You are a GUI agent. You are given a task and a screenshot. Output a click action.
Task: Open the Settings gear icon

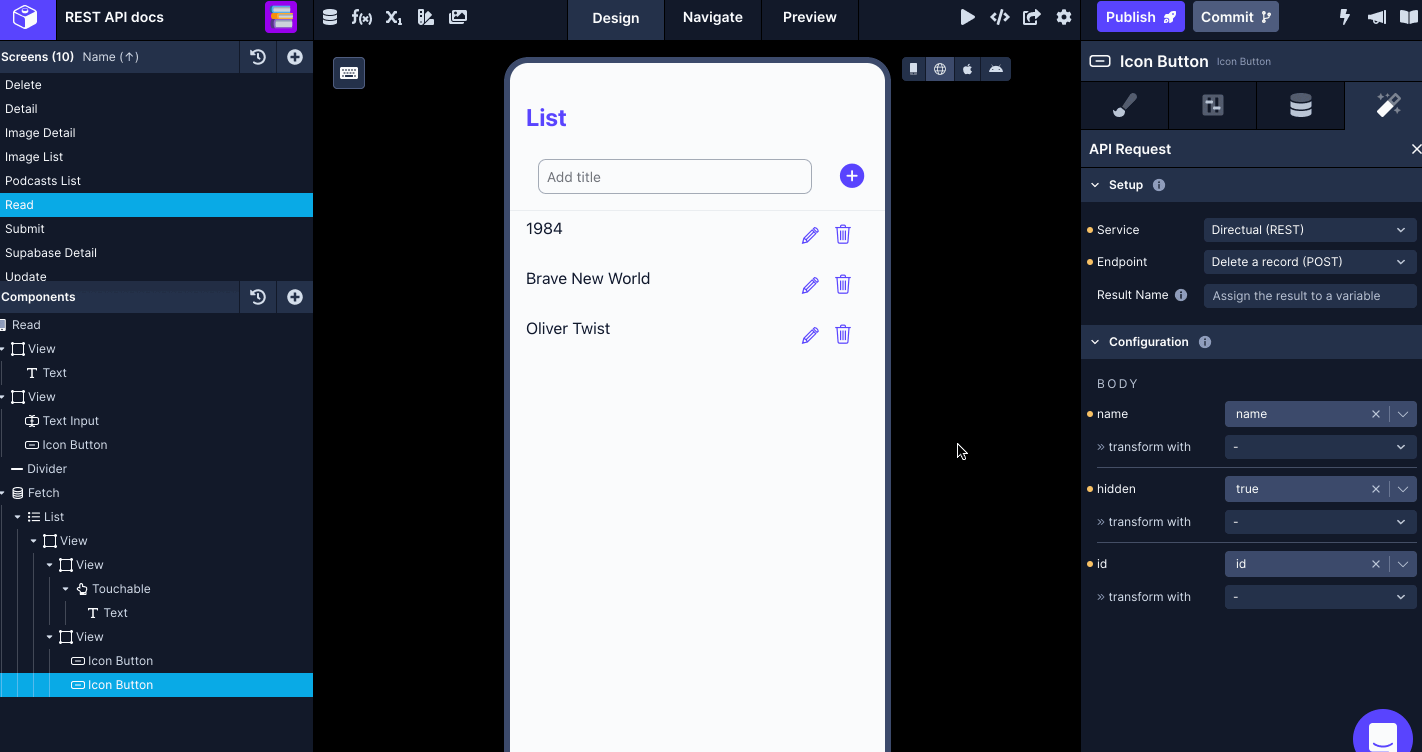click(1064, 17)
